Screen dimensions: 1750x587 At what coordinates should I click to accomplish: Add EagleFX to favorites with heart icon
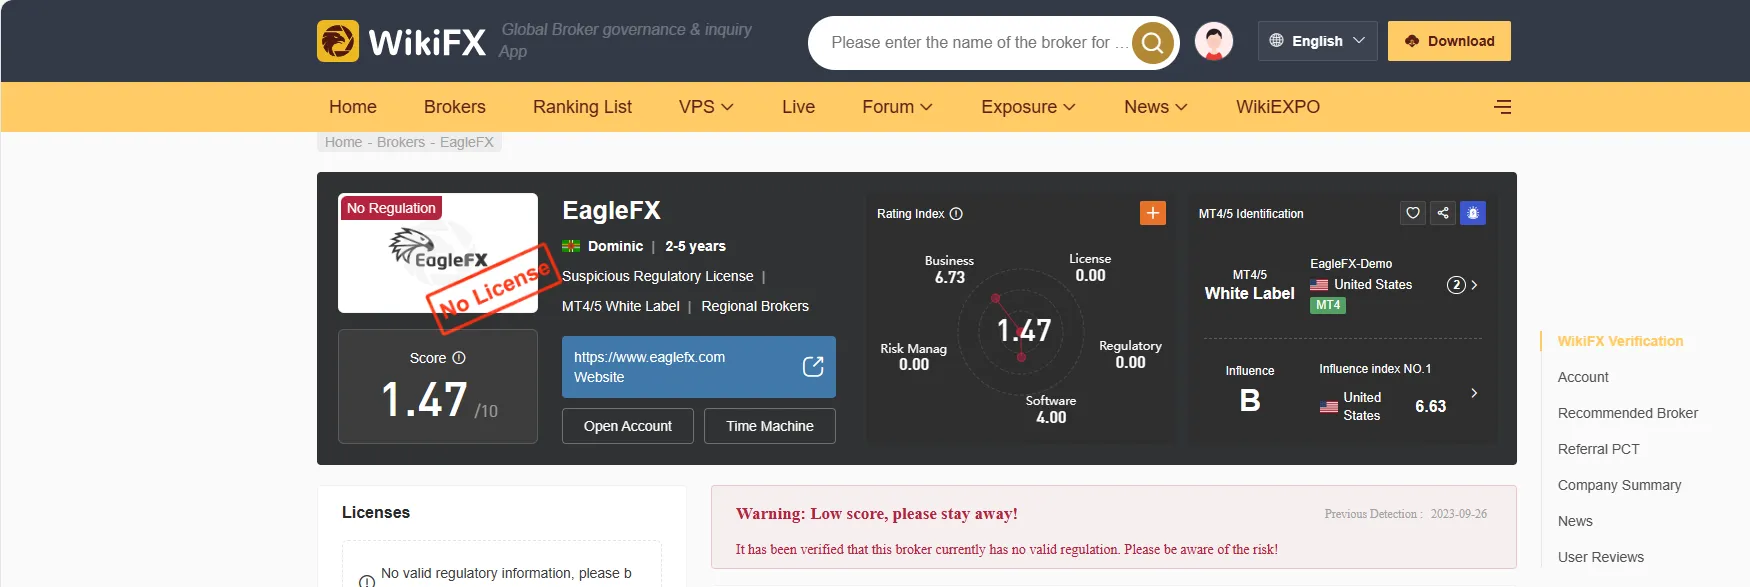point(1413,213)
